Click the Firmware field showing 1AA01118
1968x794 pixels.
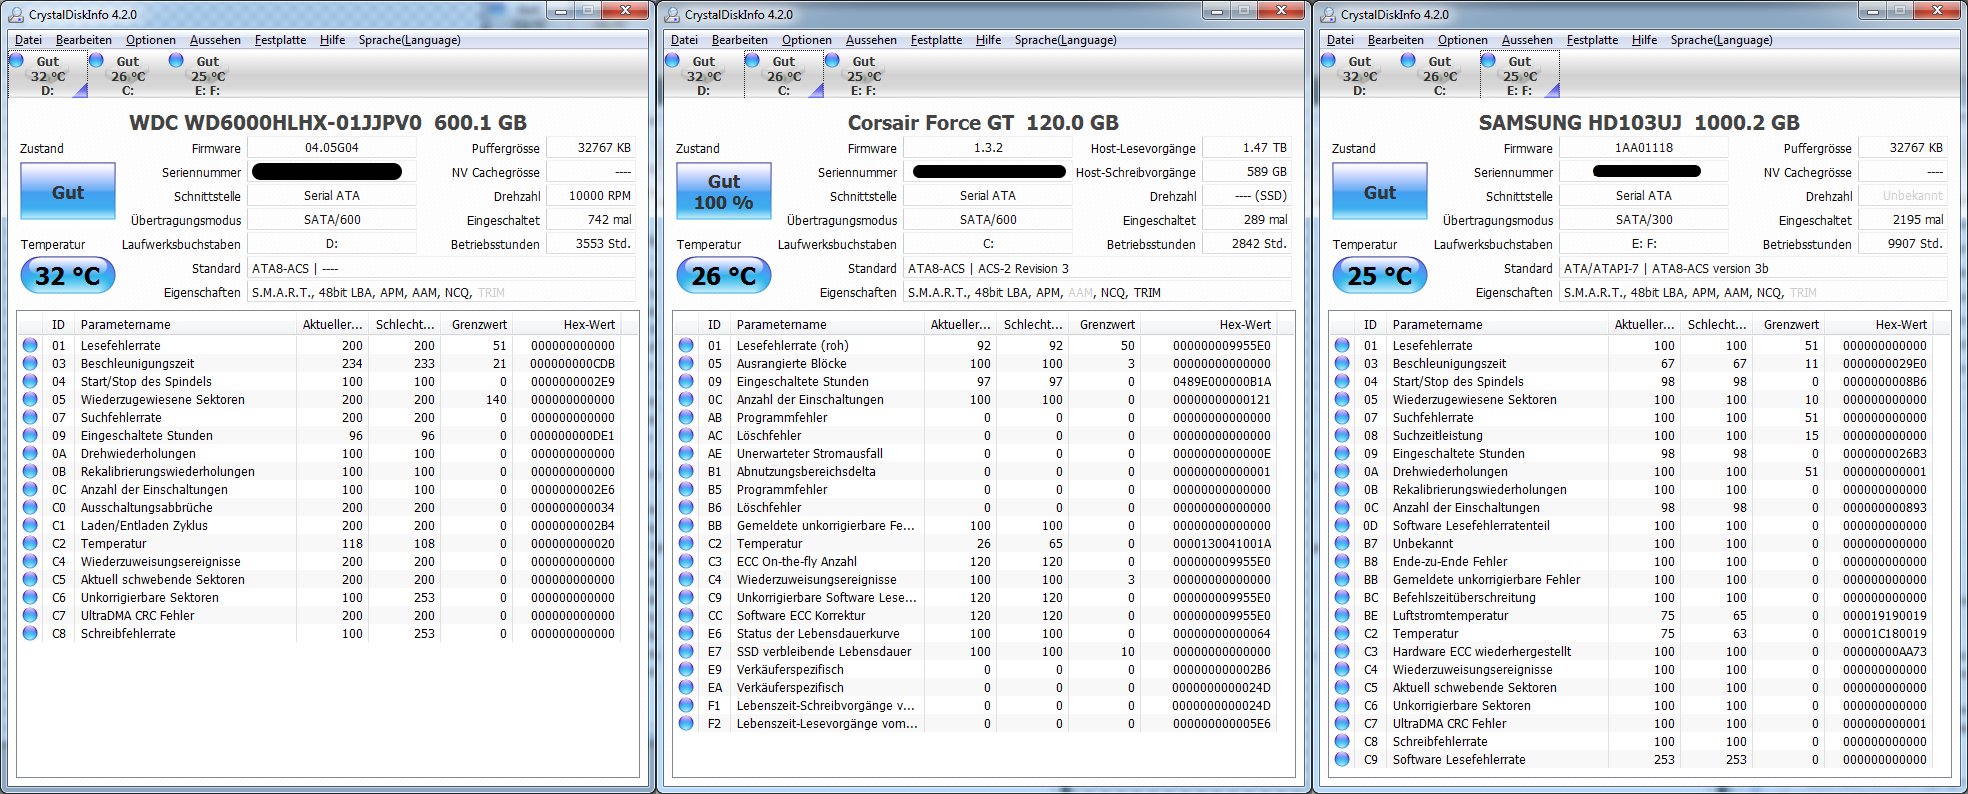(x=1644, y=148)
